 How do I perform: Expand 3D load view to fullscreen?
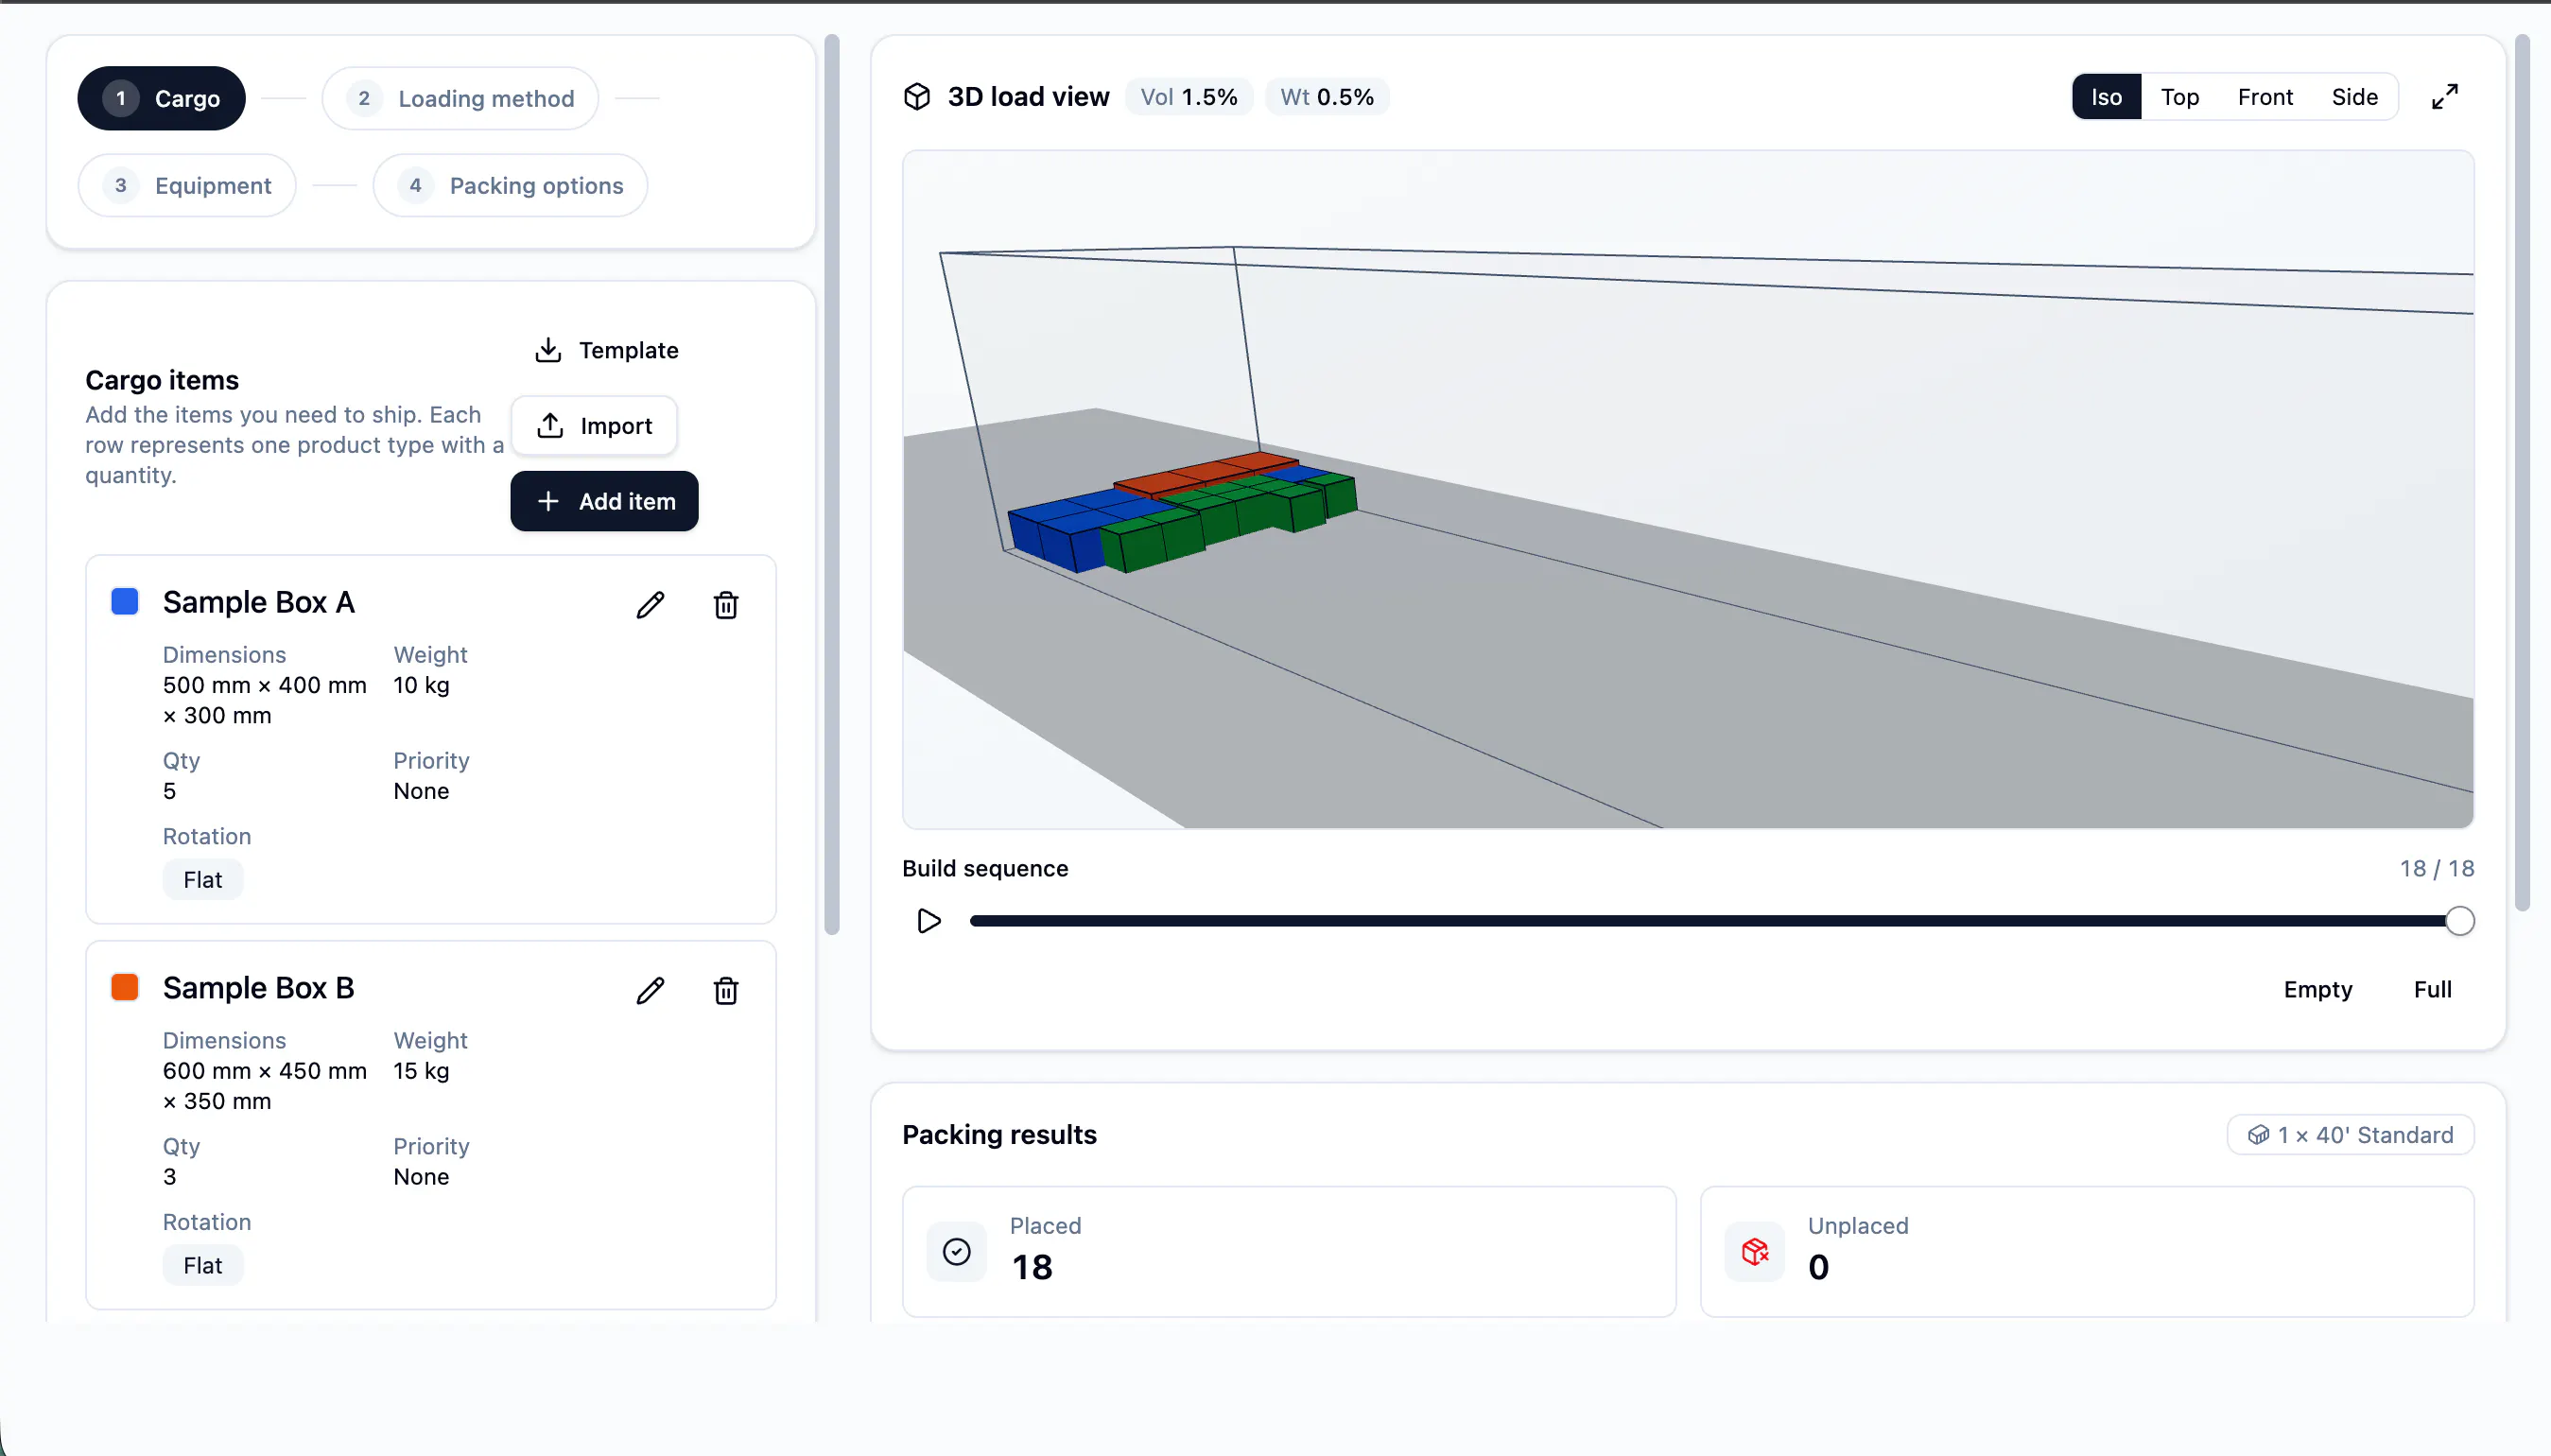(2445, 97)
